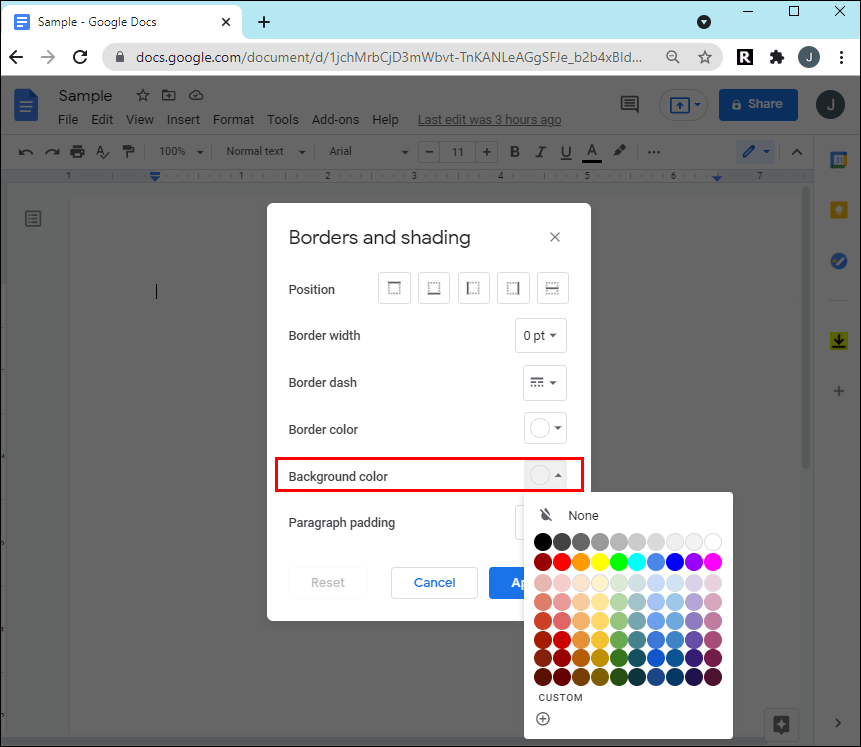This screenshot has height=747, width=861.
Task: Select the left border position icon
Action: pos(473,289)
